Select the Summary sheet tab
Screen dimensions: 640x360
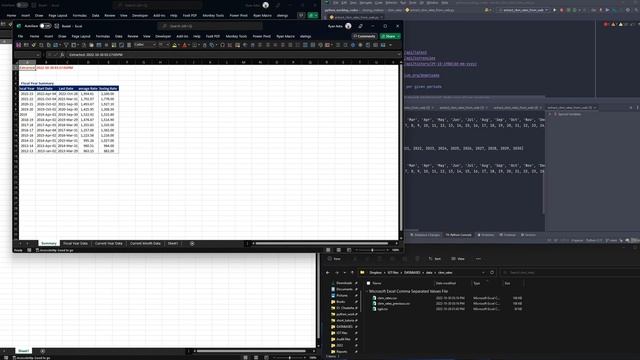click(49, 243)
